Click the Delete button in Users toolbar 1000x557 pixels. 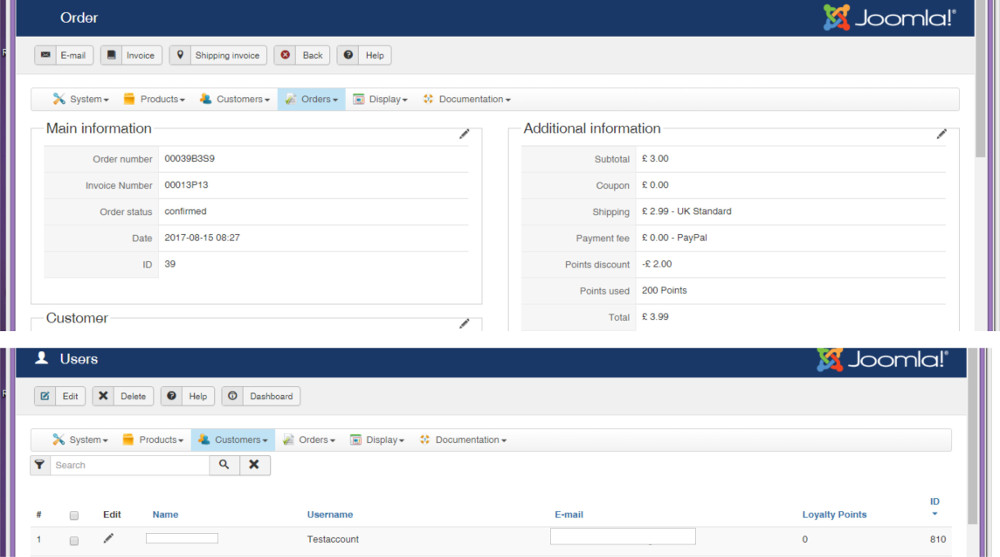pos(123,396)
